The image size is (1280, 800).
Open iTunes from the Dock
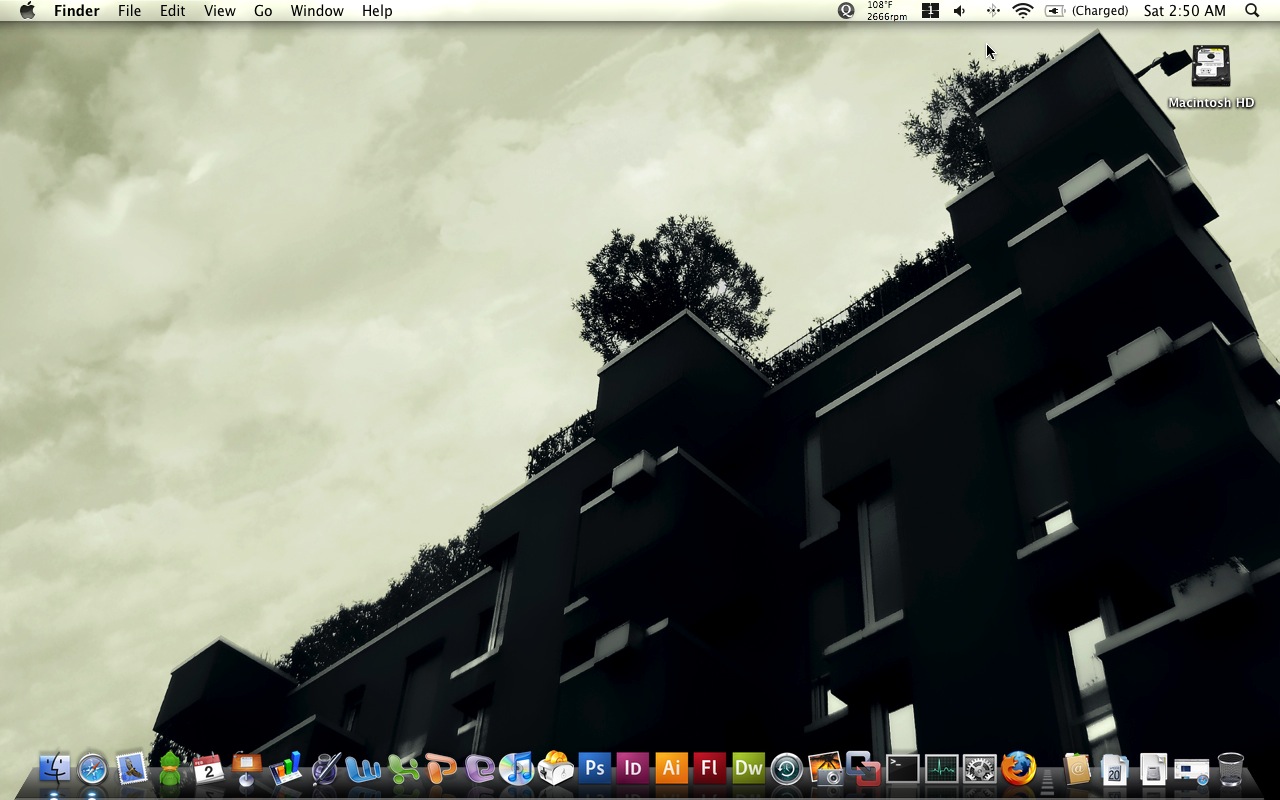coord(518,769)
